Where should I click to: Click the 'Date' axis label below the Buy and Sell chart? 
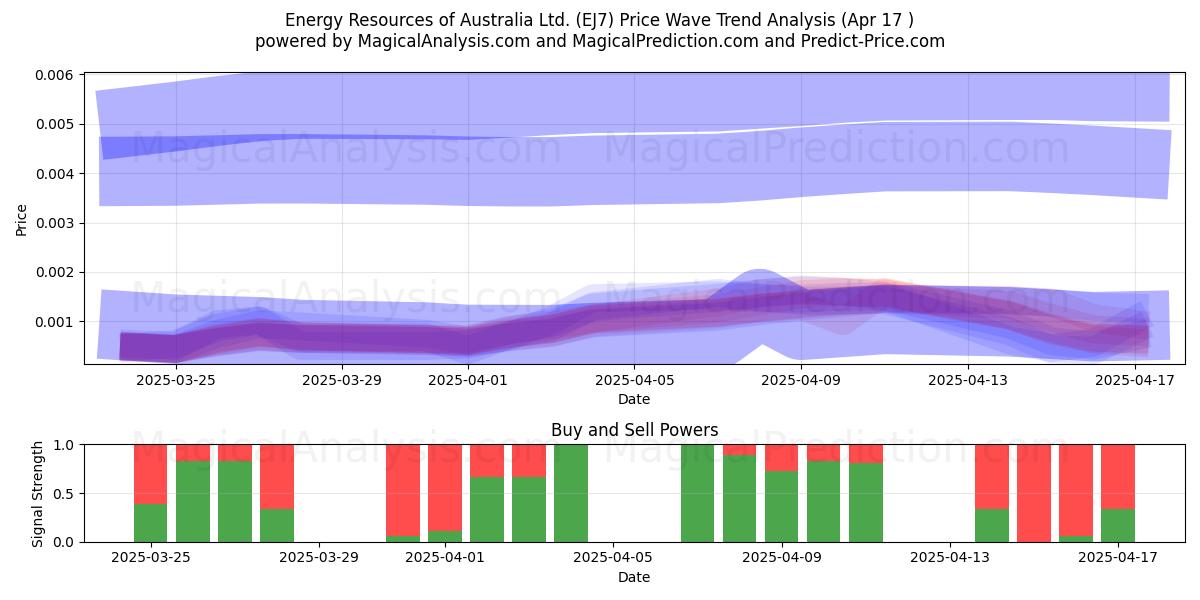coord(634,577)
